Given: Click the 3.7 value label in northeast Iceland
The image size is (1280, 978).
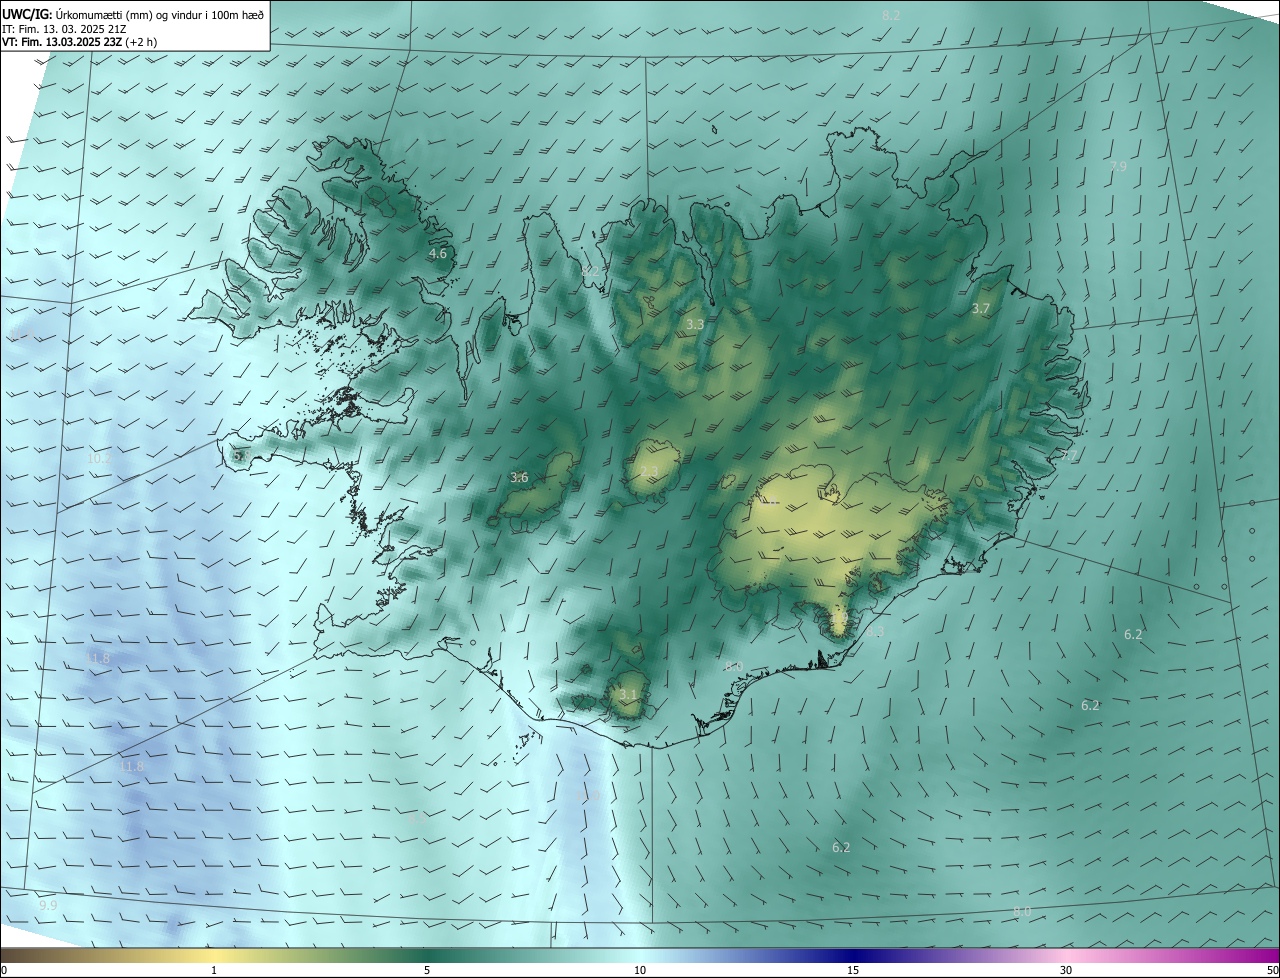Looking at the screenshot, I should point(980,309).
